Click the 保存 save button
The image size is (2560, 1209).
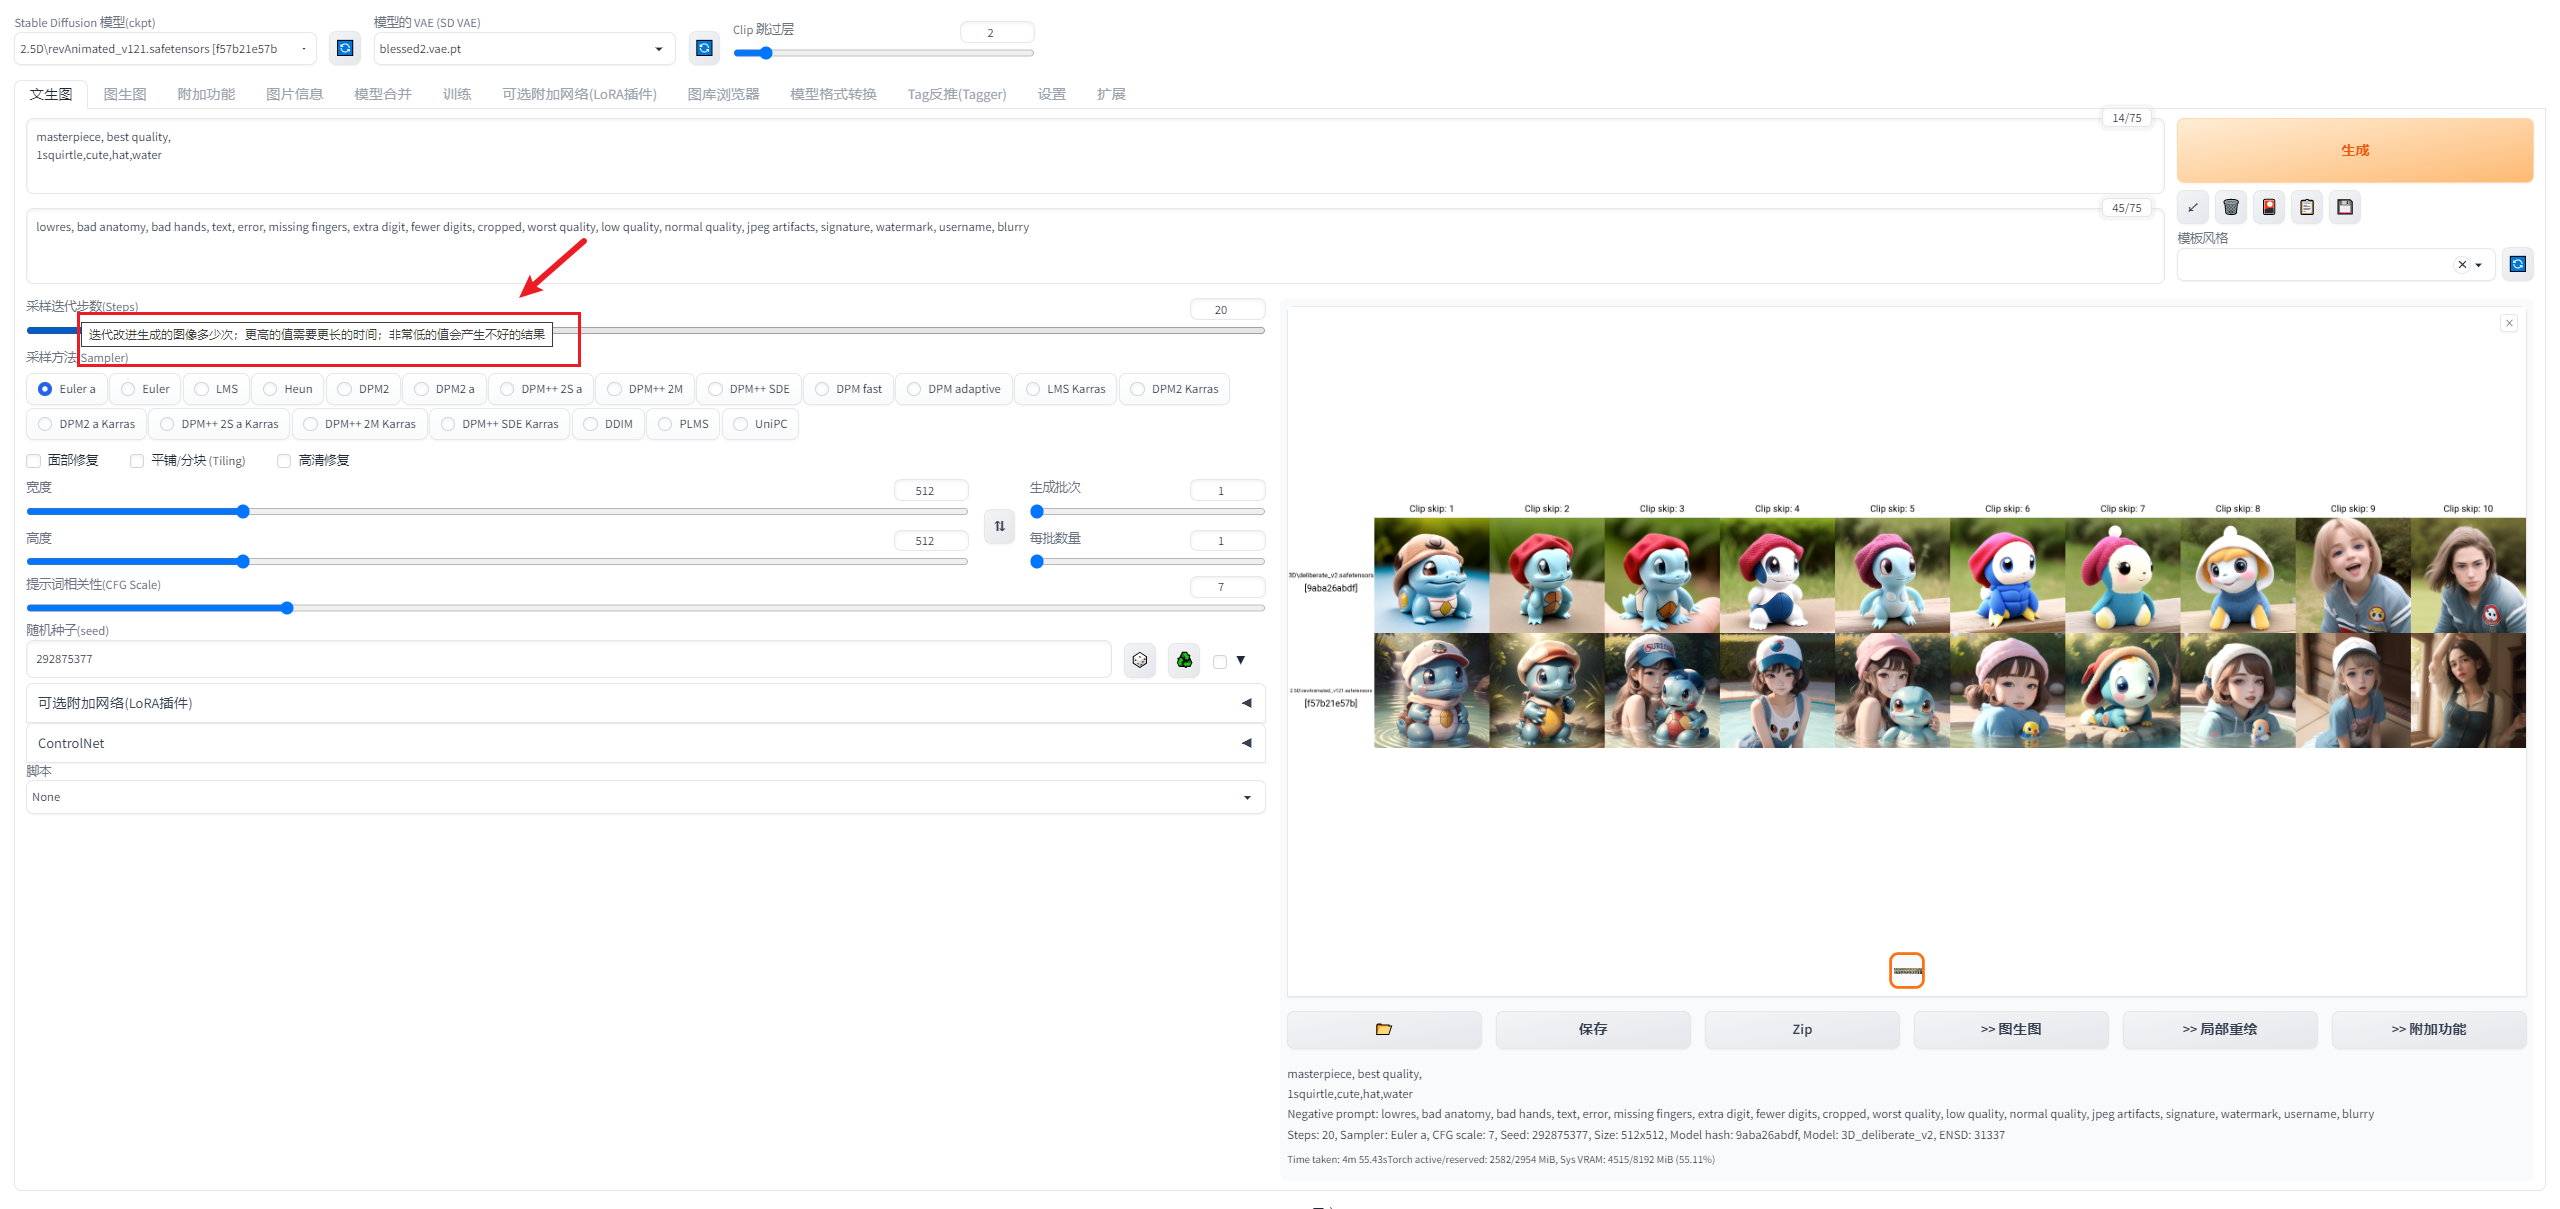1593,1029
